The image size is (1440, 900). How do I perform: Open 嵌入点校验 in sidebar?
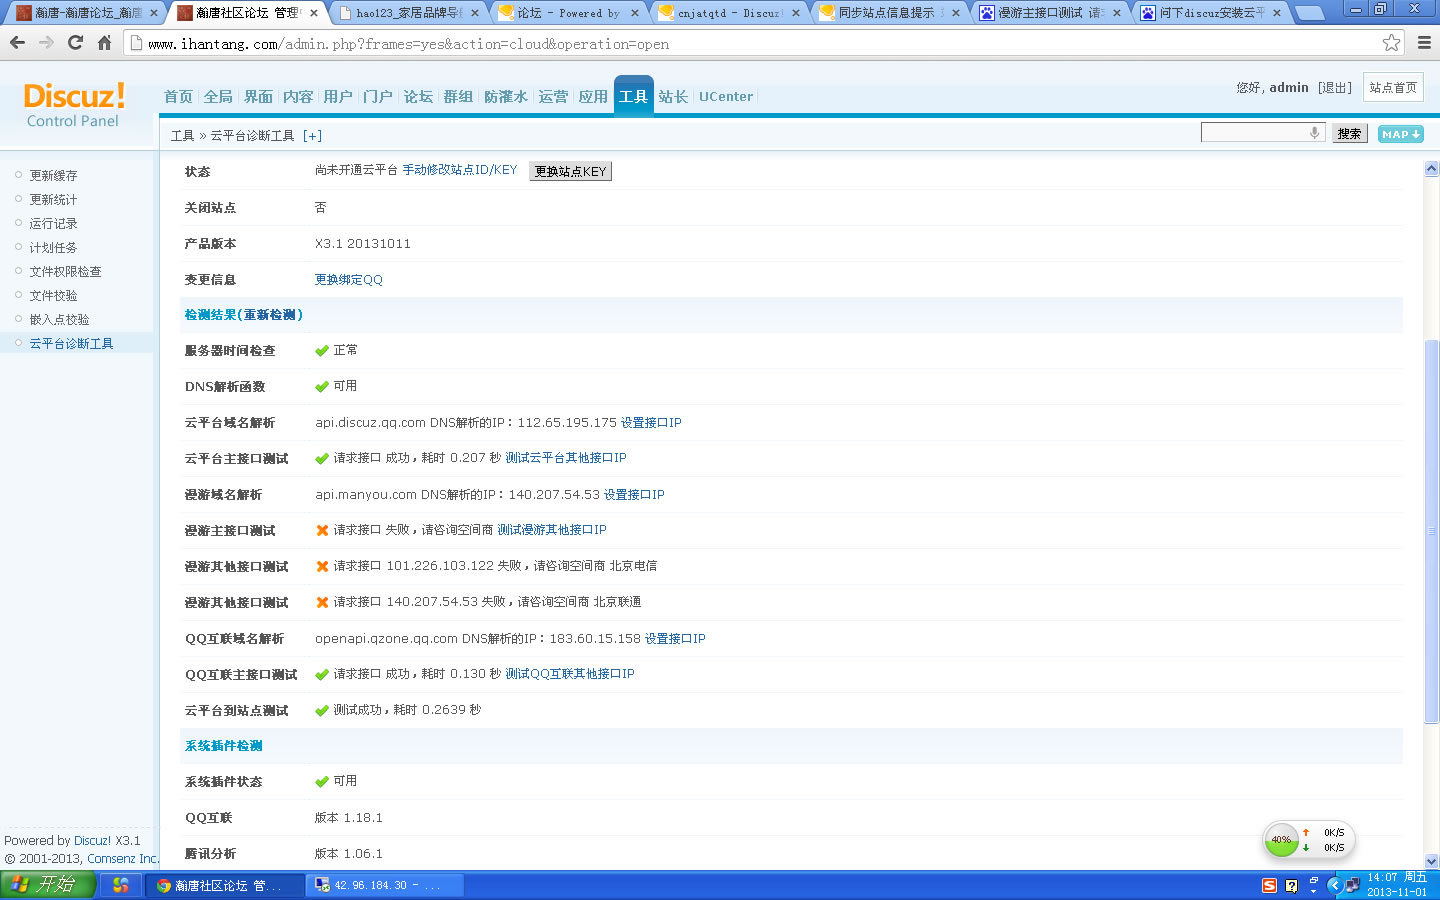(x=59, y=319)
